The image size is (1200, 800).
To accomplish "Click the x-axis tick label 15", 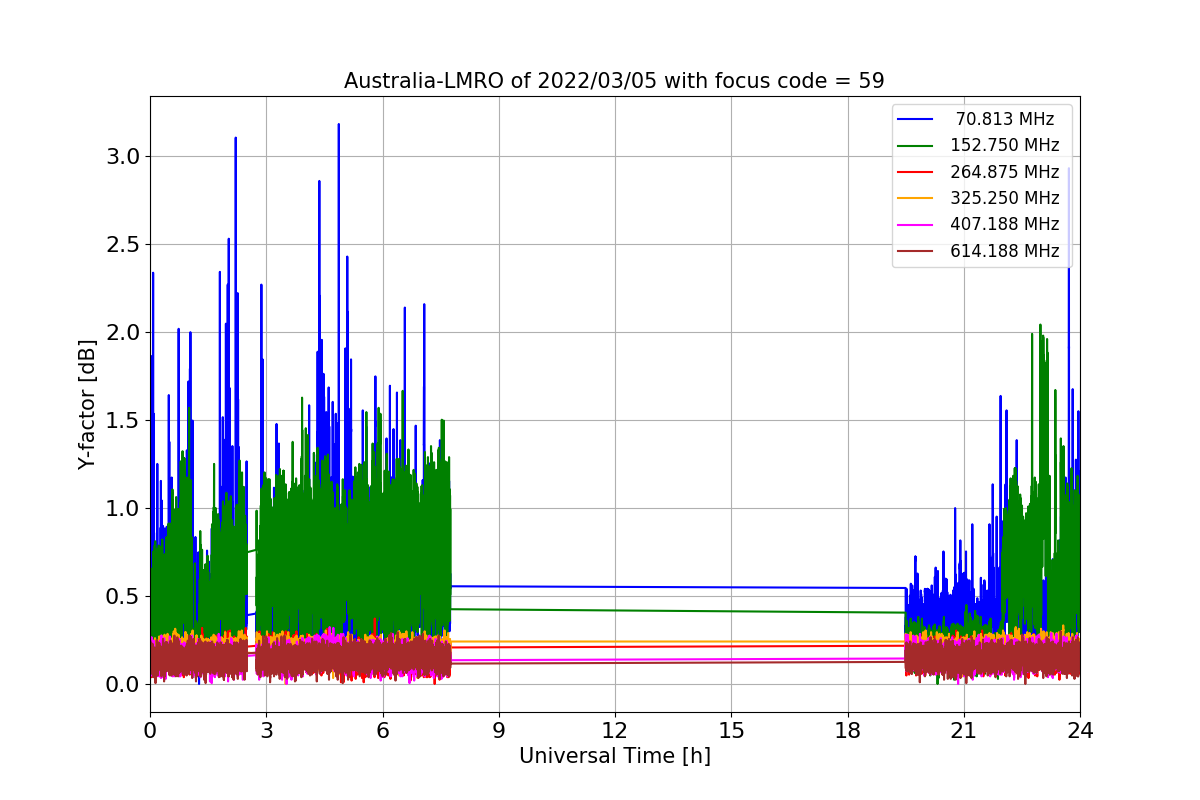I will tap(731, 731).
